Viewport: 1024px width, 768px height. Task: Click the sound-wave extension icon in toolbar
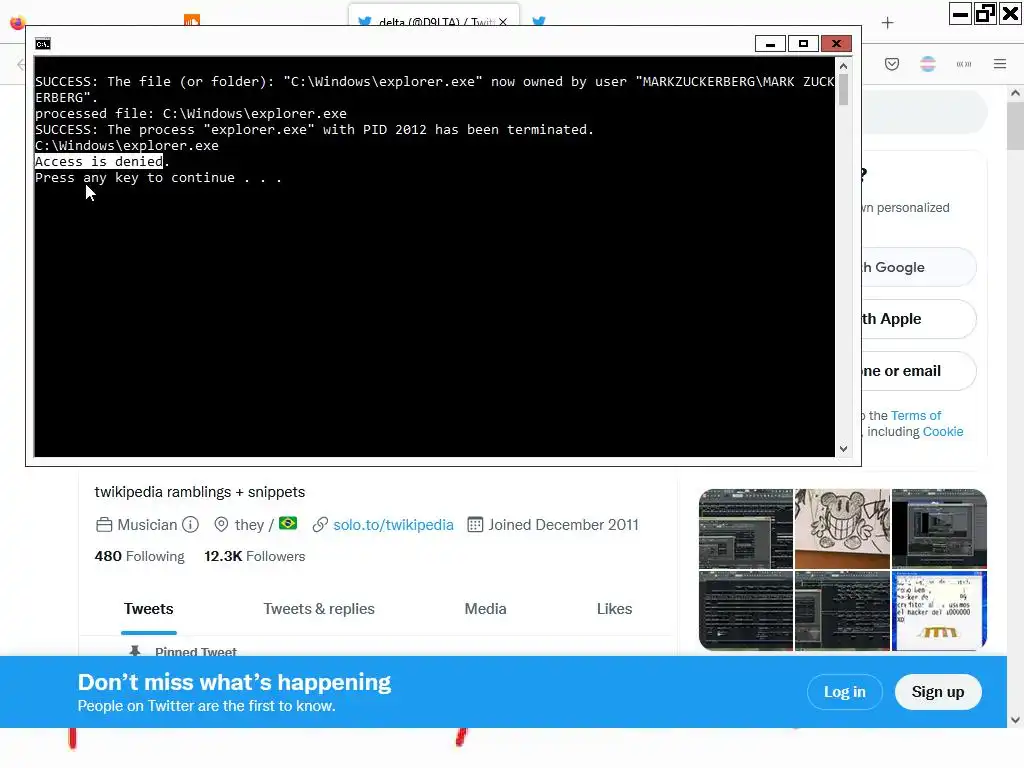(x=964, y=64)
